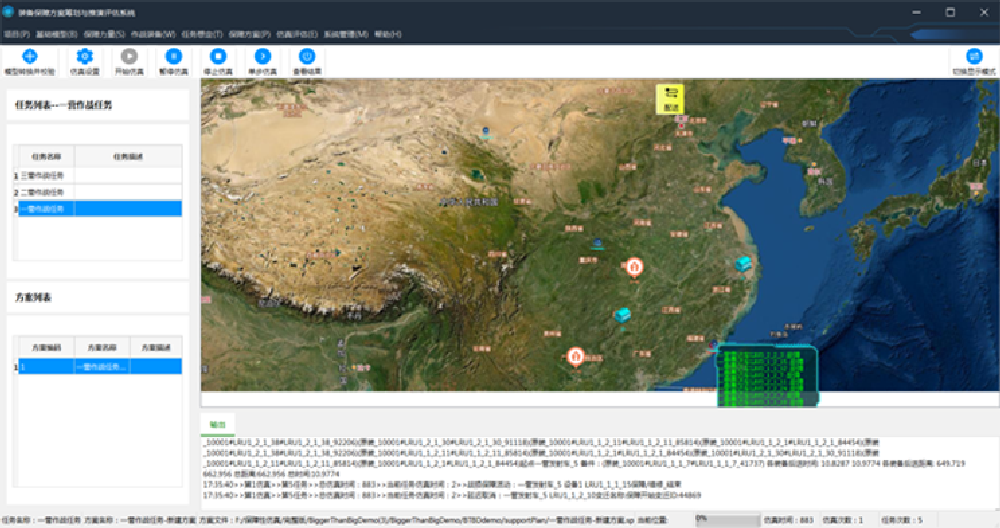Stop simulation with 停止仿真 icon
1000x528 pixels.
[217, 57]
